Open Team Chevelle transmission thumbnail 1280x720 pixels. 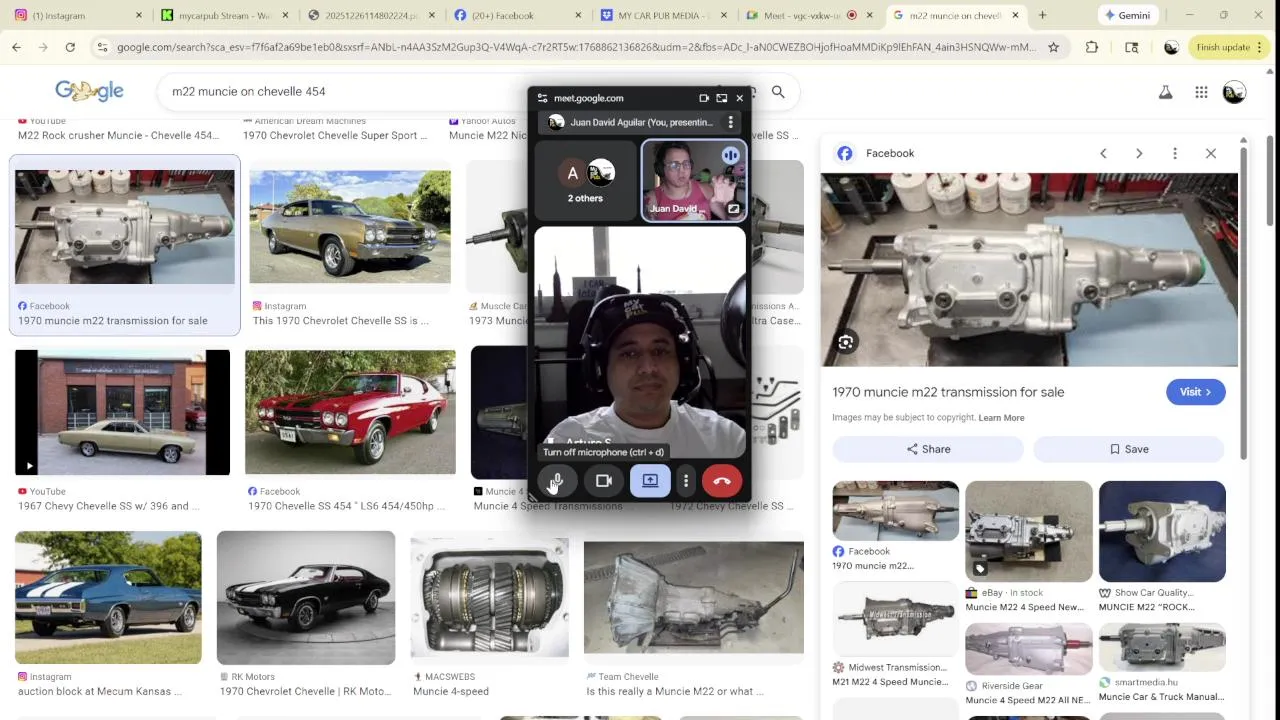click(x=693, y=597)
